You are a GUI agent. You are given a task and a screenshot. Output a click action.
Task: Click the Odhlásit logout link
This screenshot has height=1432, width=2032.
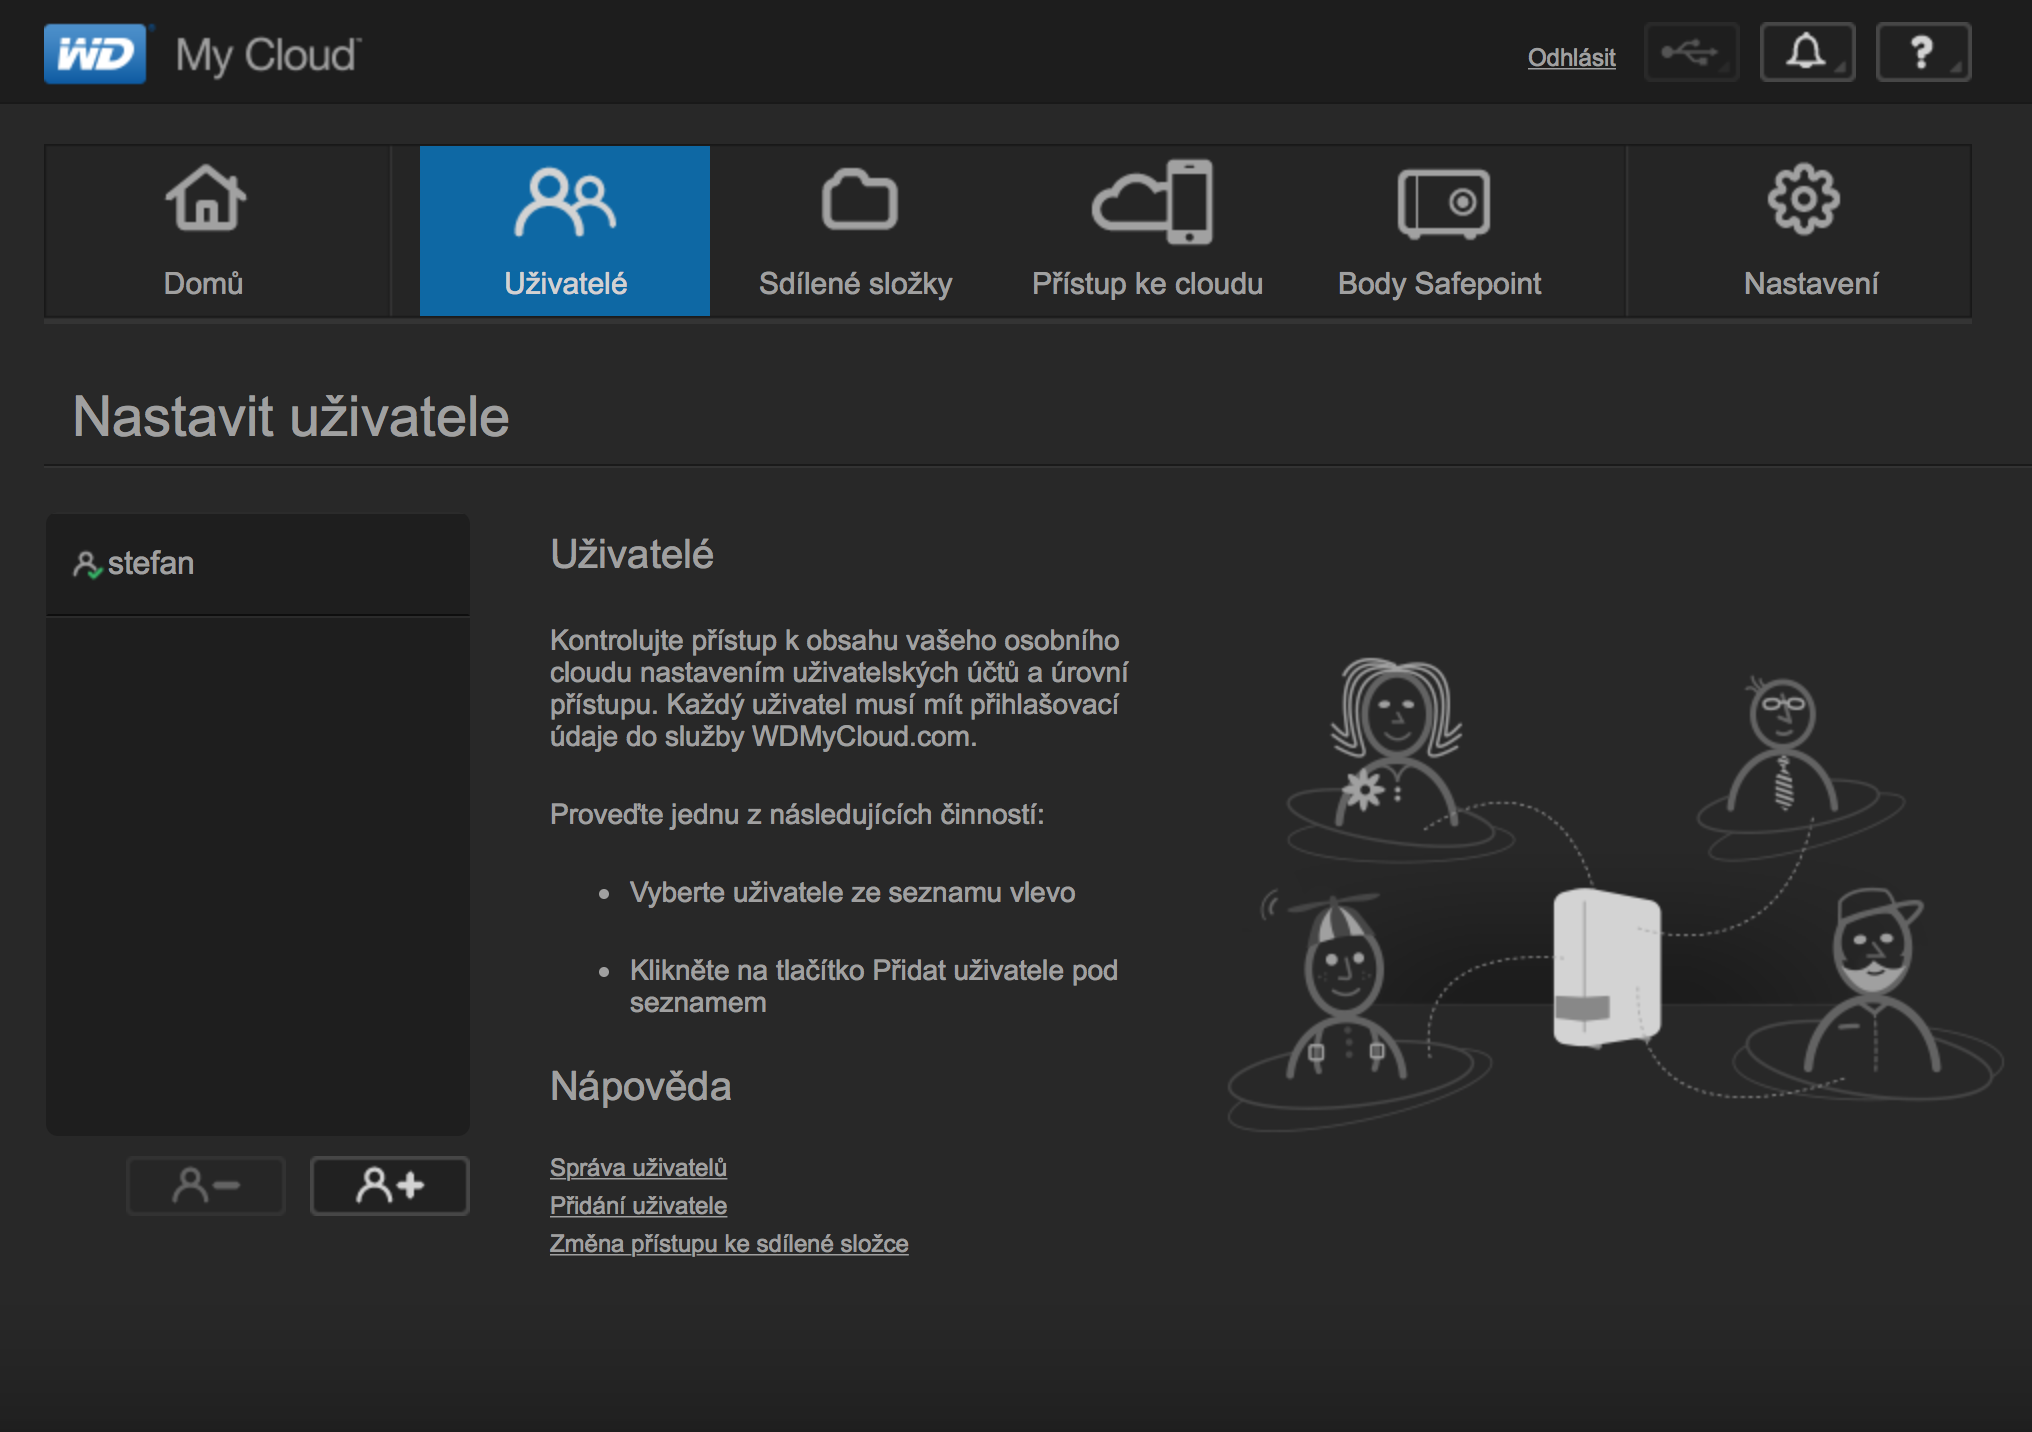click(x=1571, y=58)
